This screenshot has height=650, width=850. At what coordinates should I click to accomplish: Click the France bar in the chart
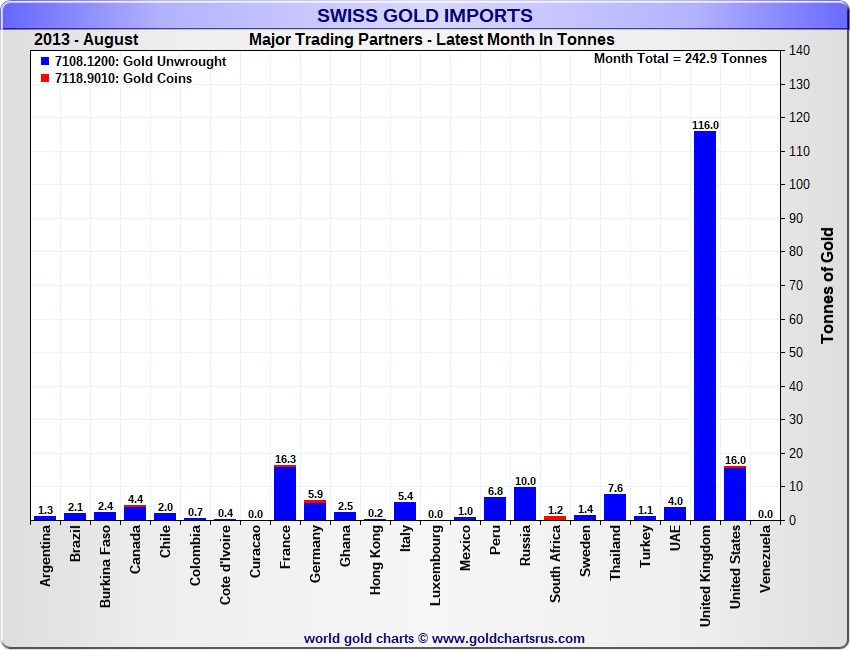285,493
